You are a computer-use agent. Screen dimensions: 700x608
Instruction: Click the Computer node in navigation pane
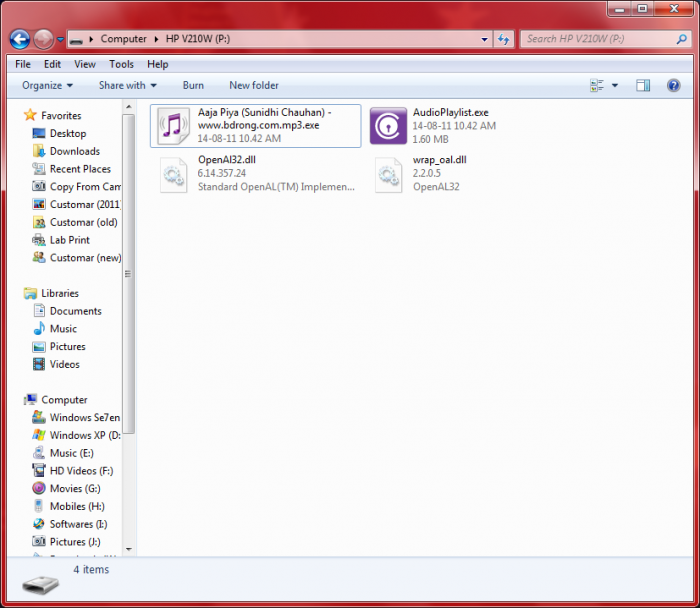pos(56,400)
